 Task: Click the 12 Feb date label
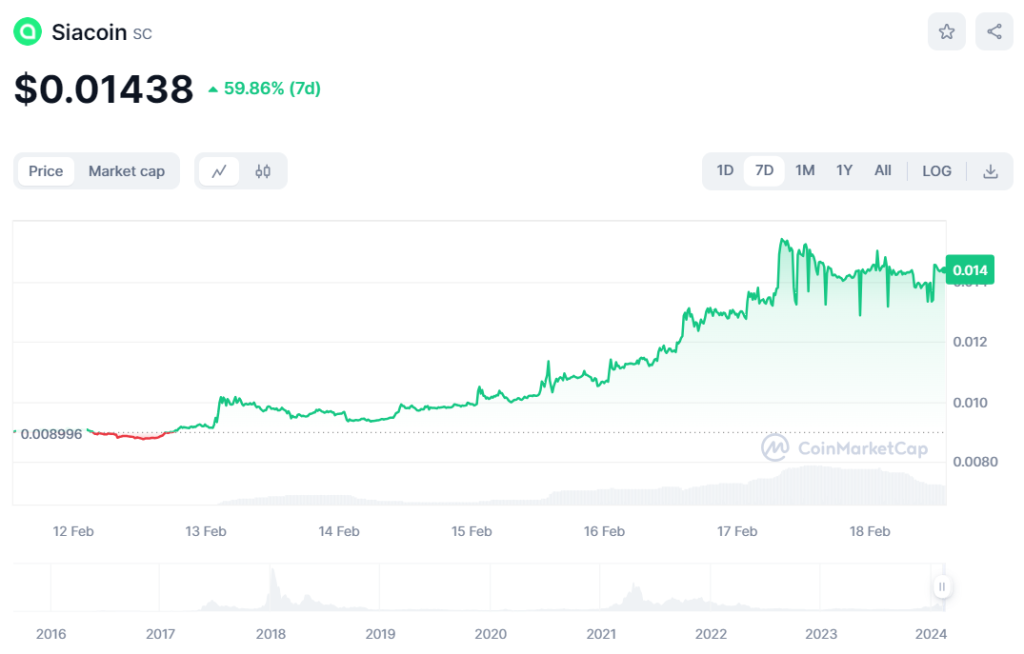pyautogui.click(x=73, y=532)
